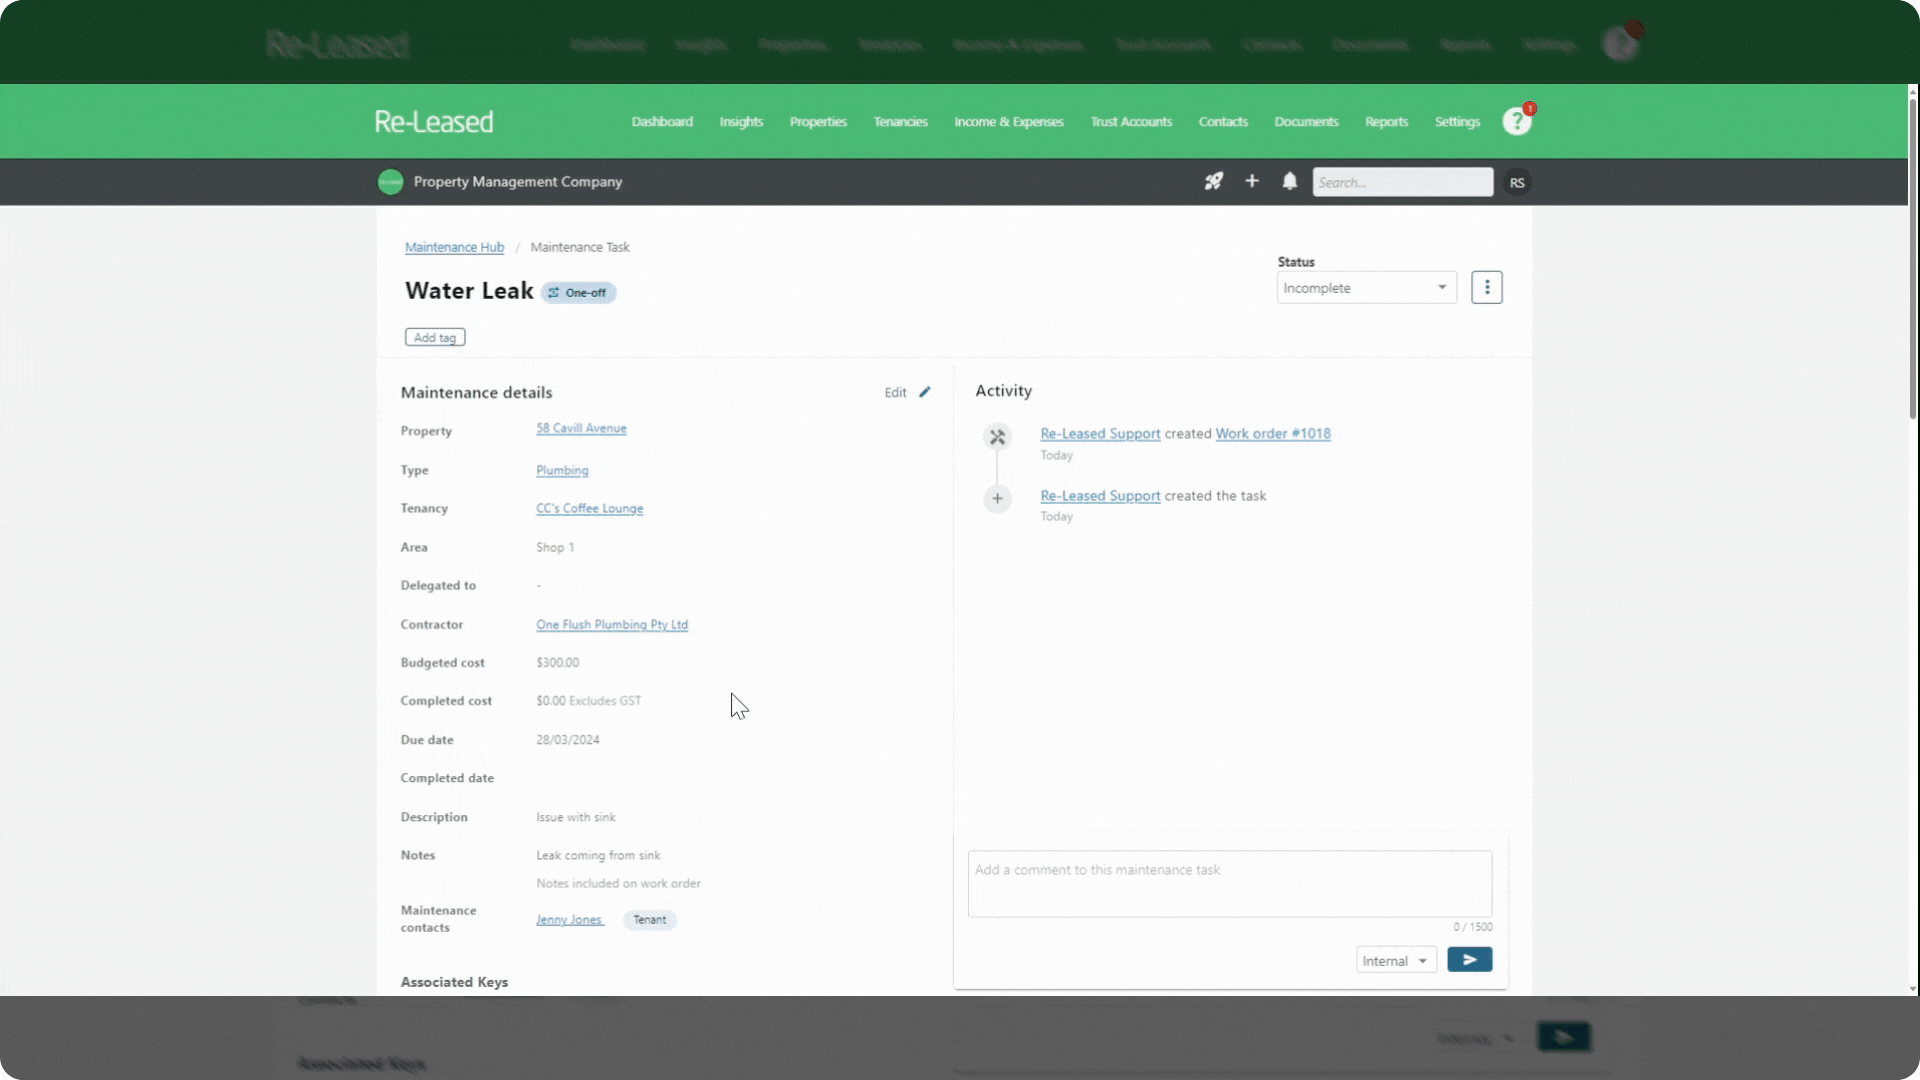This screenshot has width=1920, height=1080.
Task: Open the Plumbing type link
Action: click(562, 470)
